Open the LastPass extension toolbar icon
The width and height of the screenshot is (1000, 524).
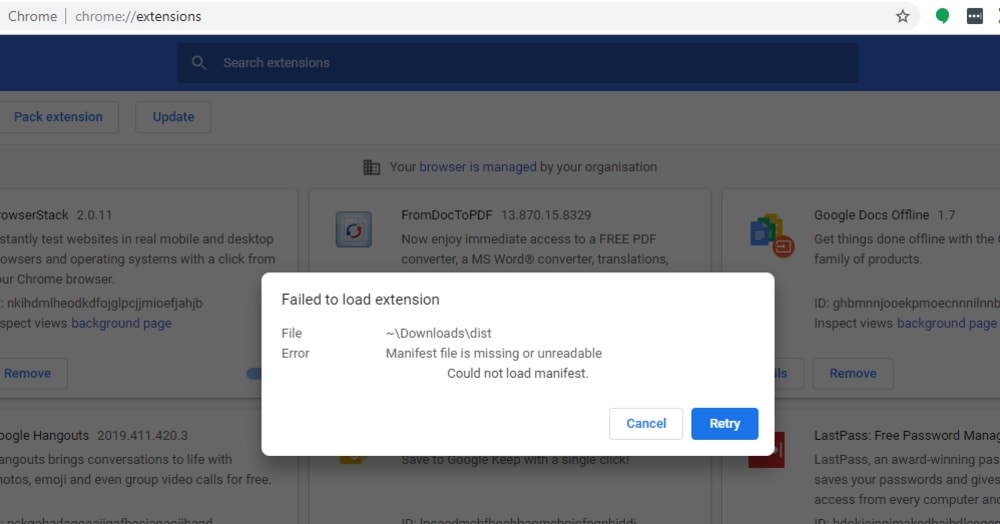(974, 16)
